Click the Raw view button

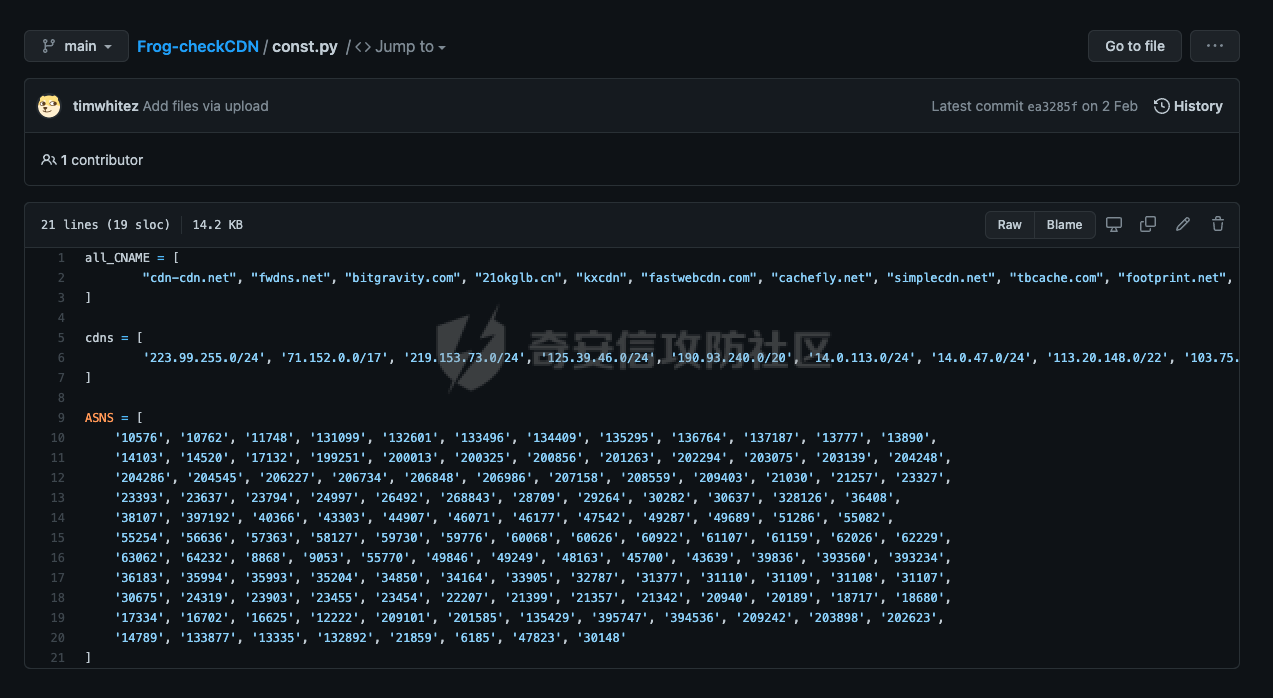[1009, 224]
